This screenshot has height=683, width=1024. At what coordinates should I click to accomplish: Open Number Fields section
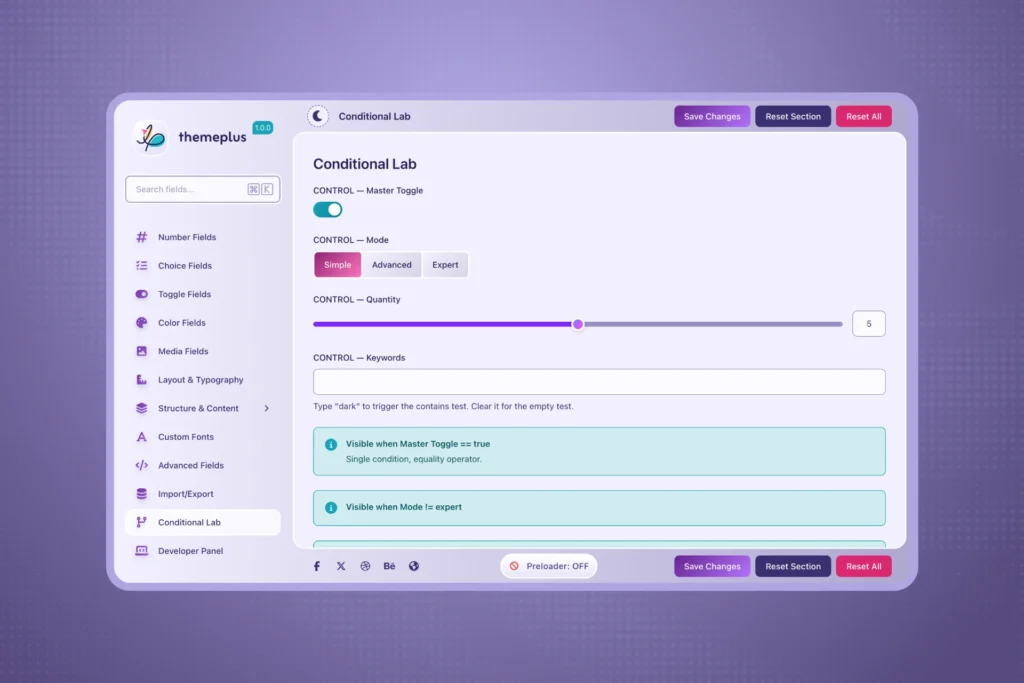(202, 237)
